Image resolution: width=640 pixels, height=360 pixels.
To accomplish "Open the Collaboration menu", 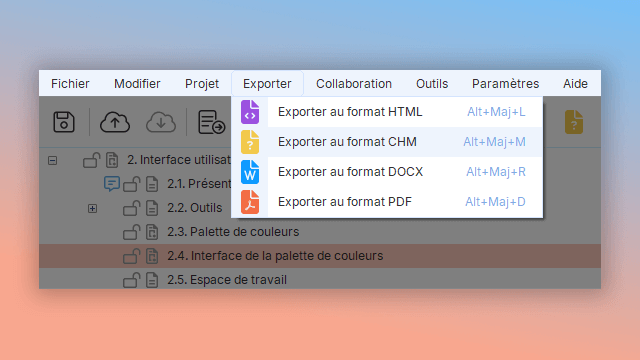I will tap(353, 84).
